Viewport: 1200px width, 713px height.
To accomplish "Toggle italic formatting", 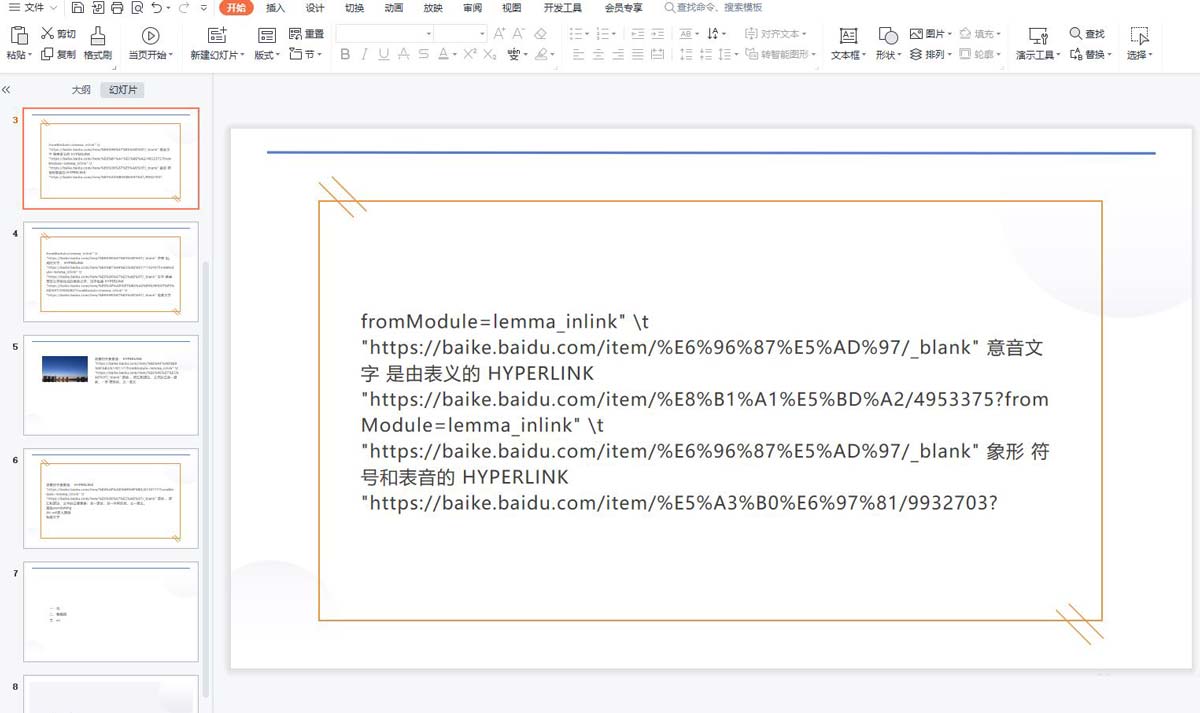I will point(365,54).
